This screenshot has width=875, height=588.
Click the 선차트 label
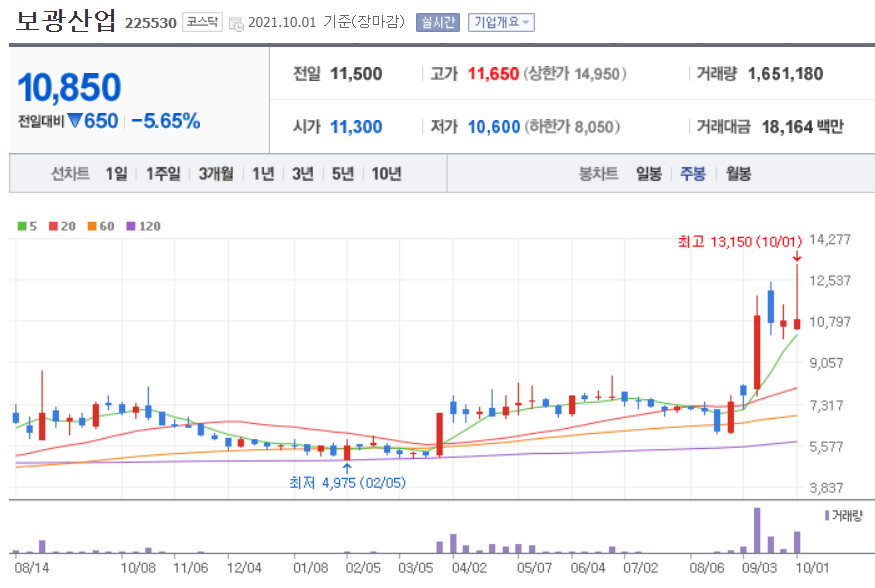tap(70, 173)
